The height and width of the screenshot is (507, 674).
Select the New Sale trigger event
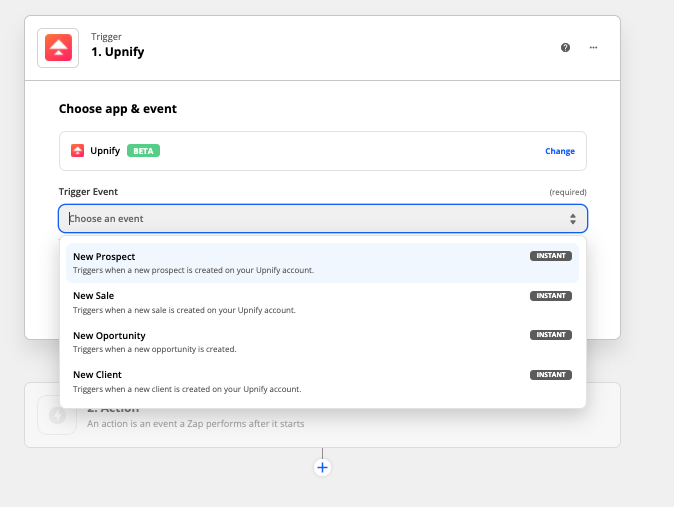click(x=322, y=302)
